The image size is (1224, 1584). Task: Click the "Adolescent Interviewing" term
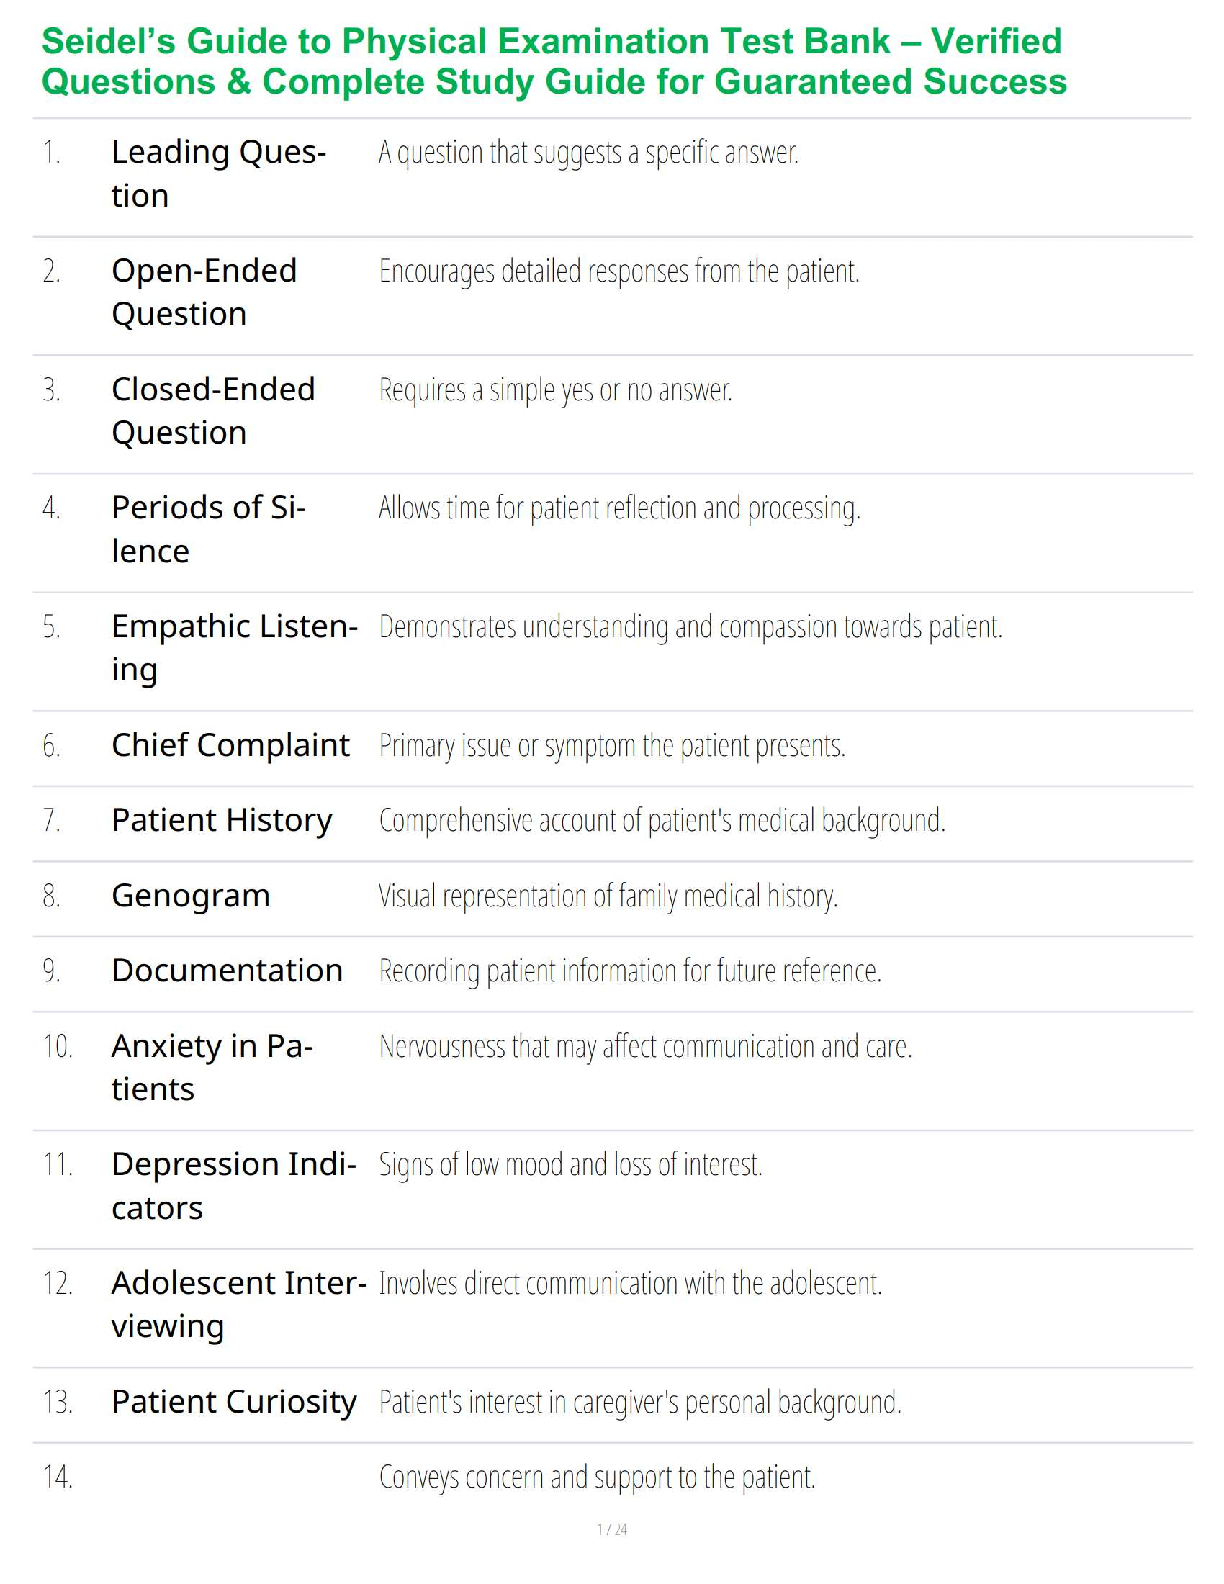(x=238, y=1304)
